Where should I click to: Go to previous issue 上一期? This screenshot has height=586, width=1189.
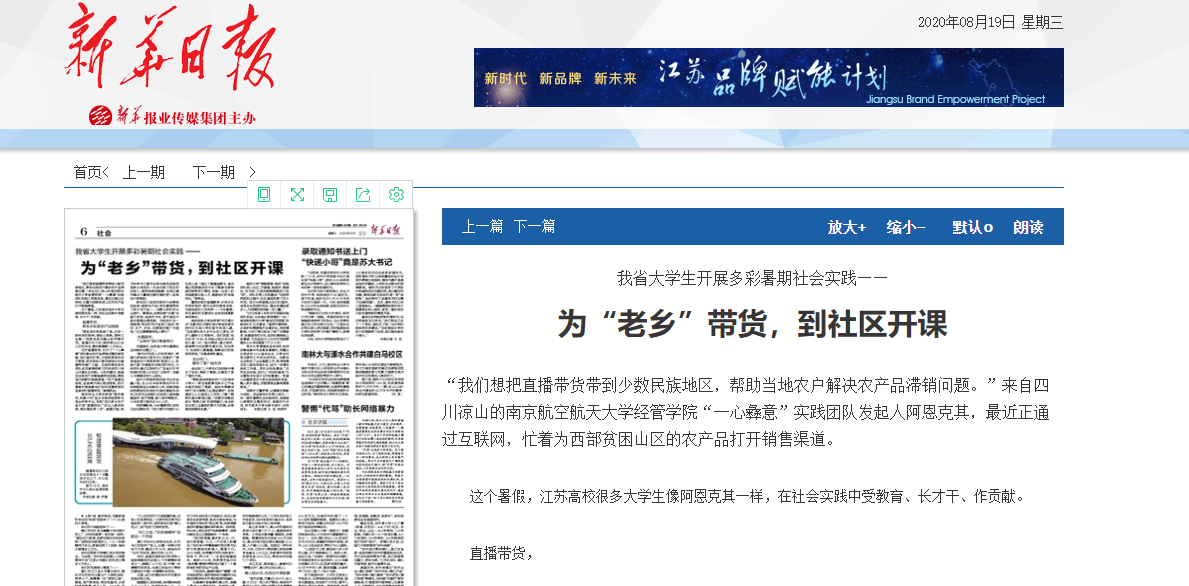144,172
